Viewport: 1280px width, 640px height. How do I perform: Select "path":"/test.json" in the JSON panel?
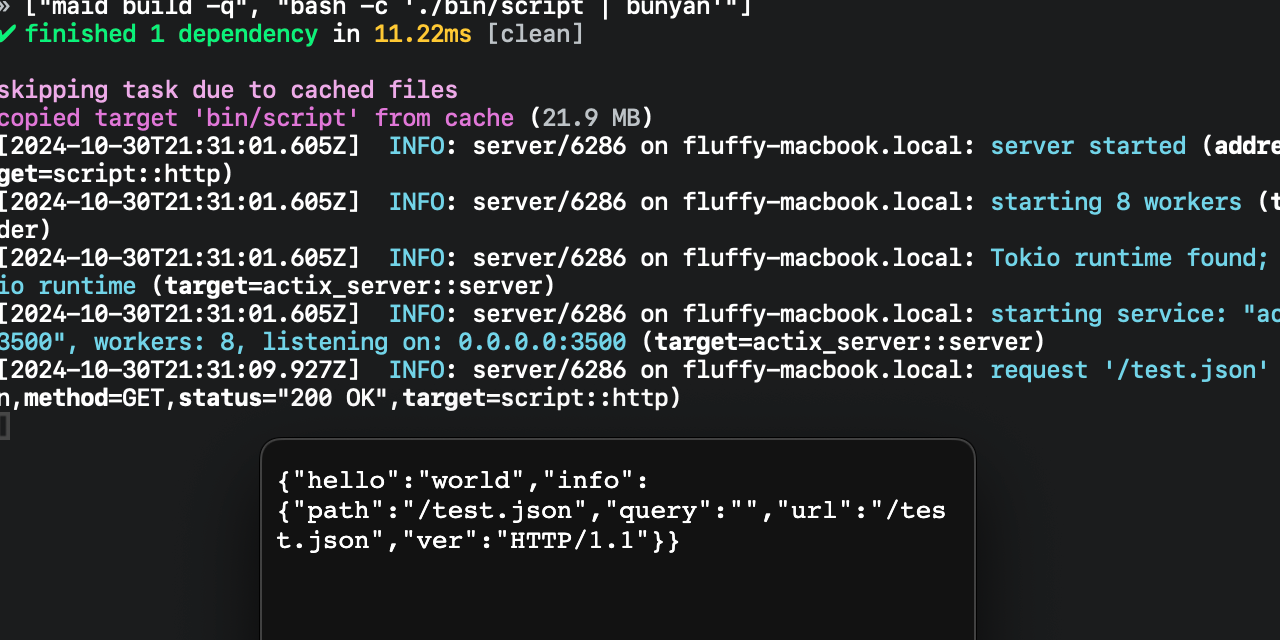[439, 511]
